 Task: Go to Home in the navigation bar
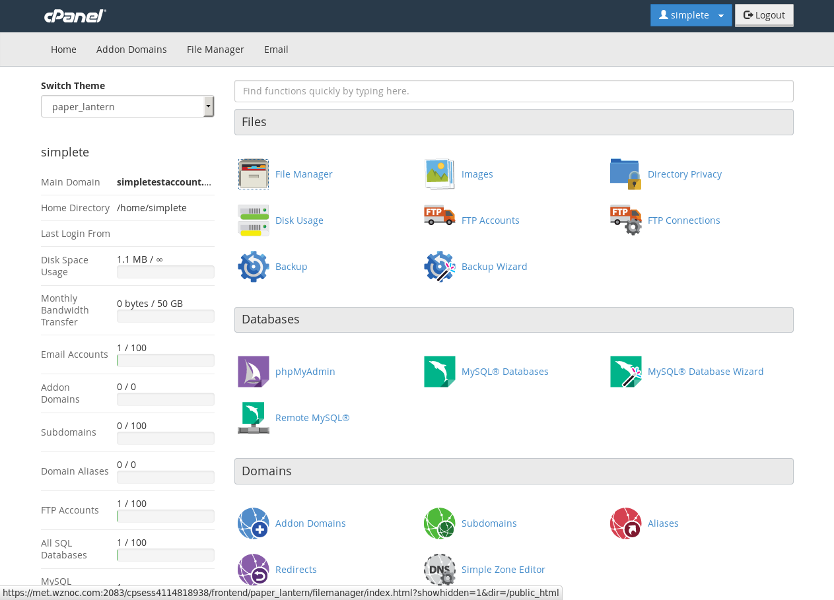[63, 49]
